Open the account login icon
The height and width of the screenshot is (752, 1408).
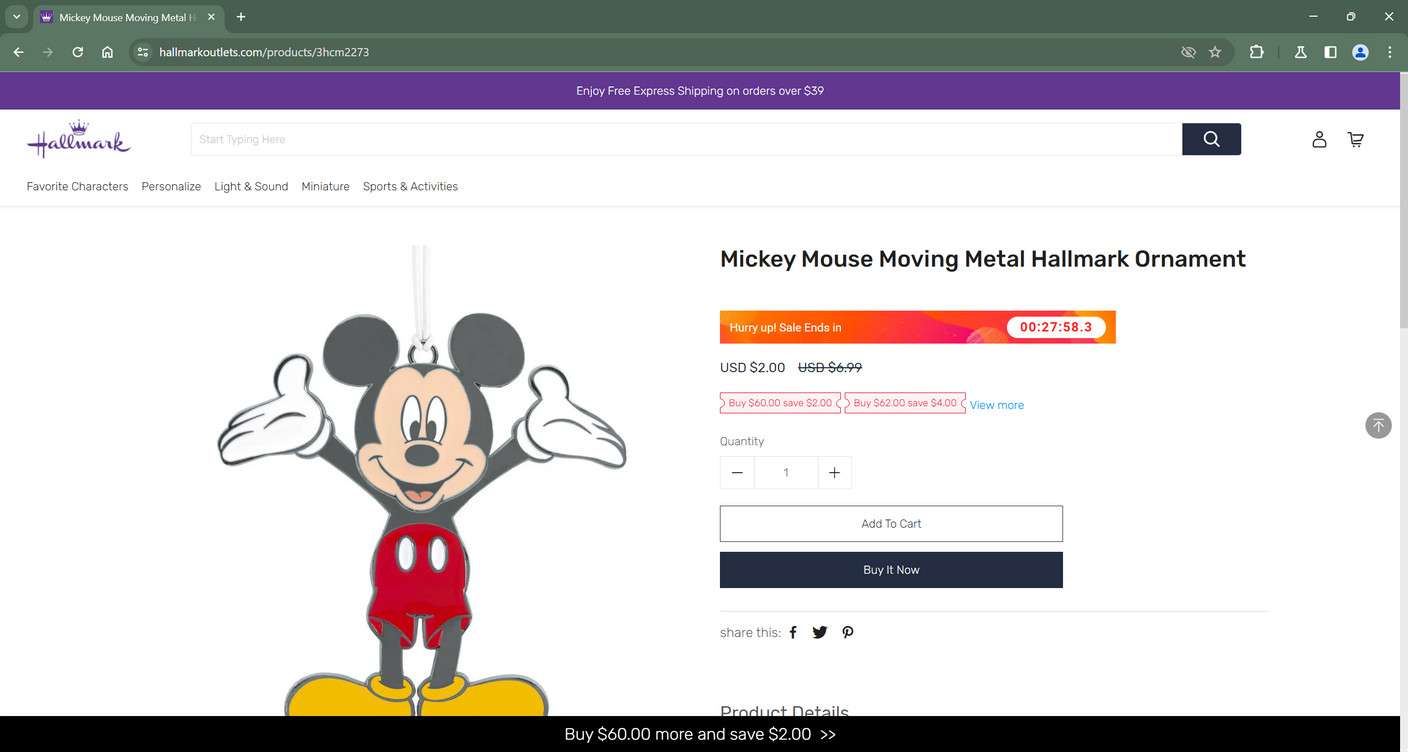click(x=1318, y=139)
